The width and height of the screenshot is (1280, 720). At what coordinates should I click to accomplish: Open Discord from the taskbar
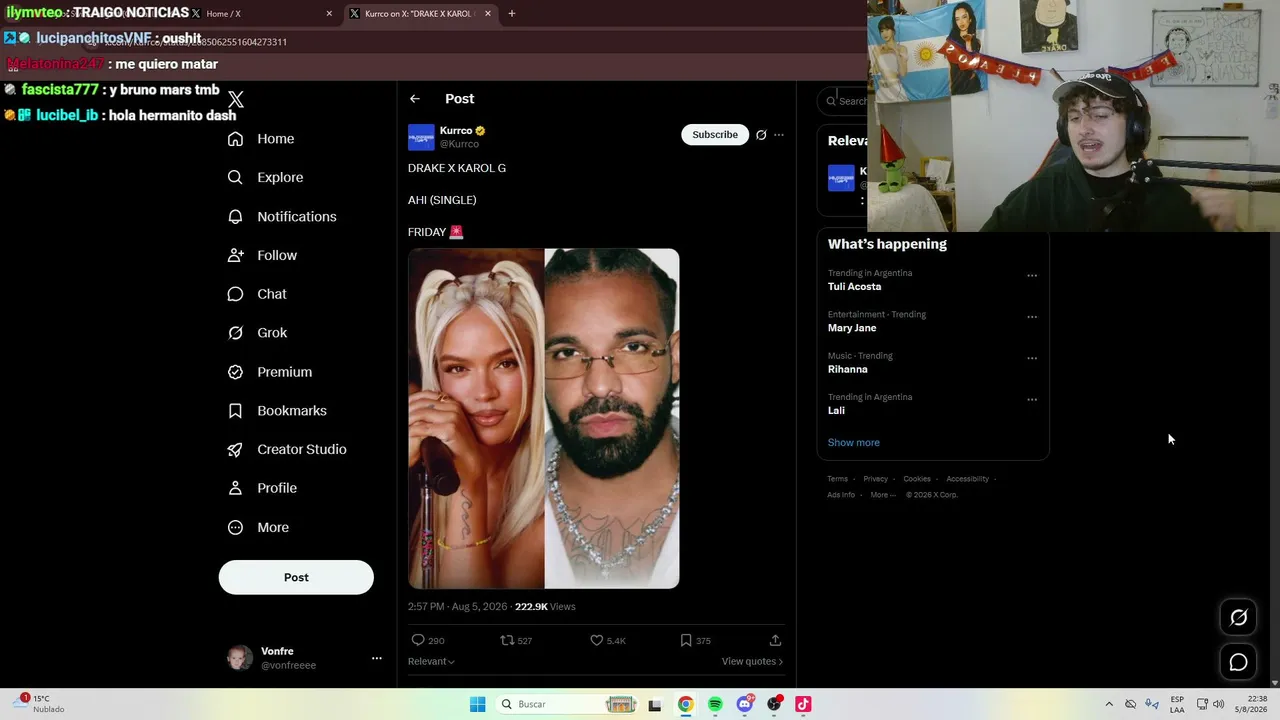coord(745,704)
